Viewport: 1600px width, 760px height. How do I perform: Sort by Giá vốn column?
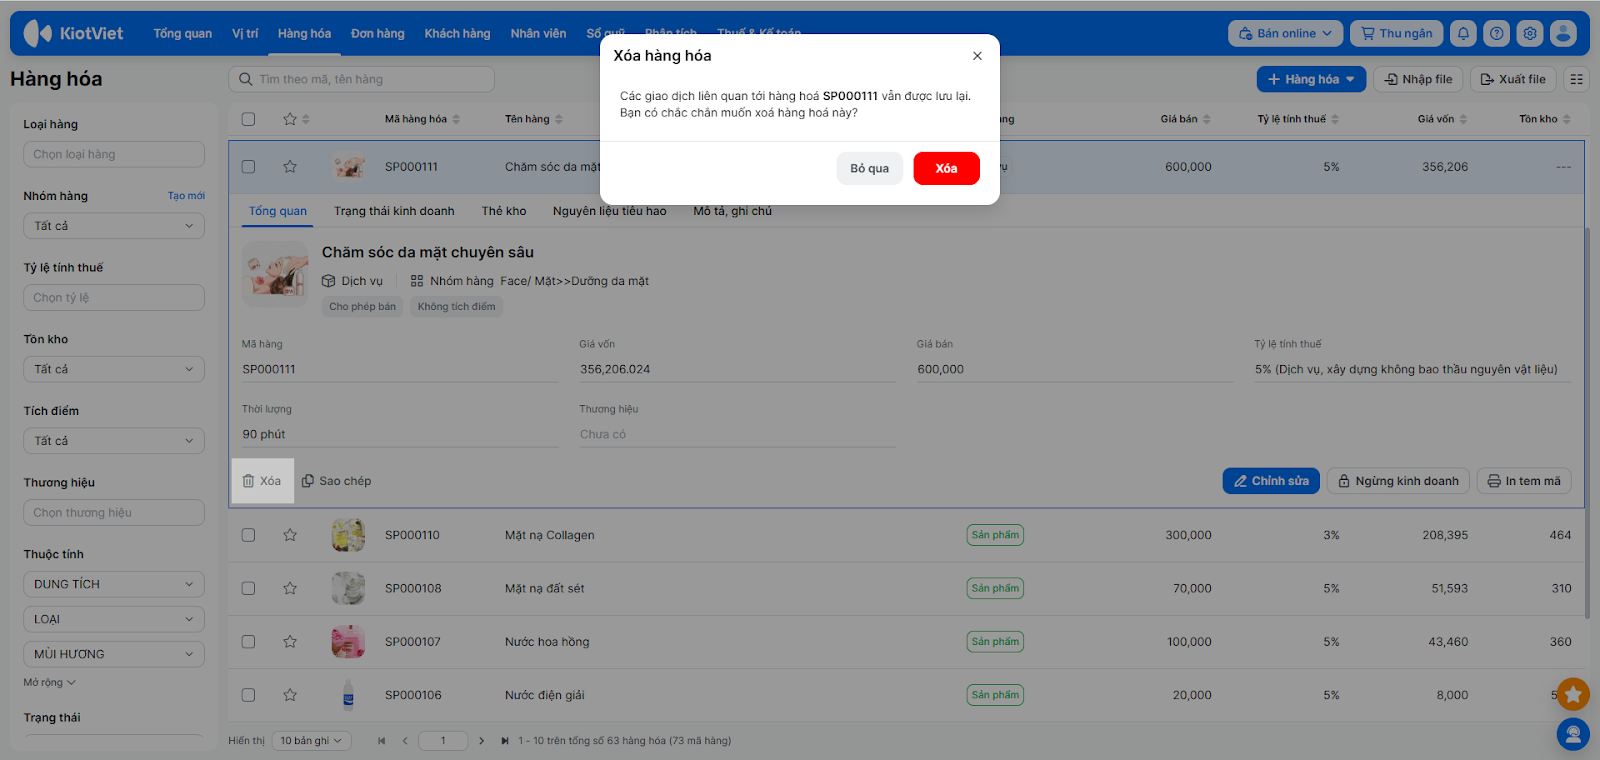[x=1442, y=119]
